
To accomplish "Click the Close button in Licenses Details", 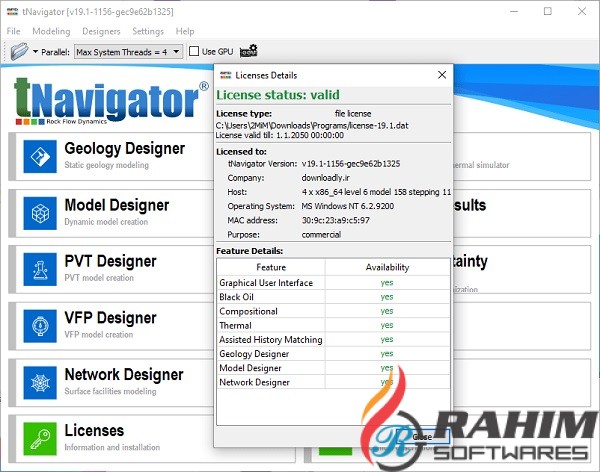I will click(x=422, y=437).
